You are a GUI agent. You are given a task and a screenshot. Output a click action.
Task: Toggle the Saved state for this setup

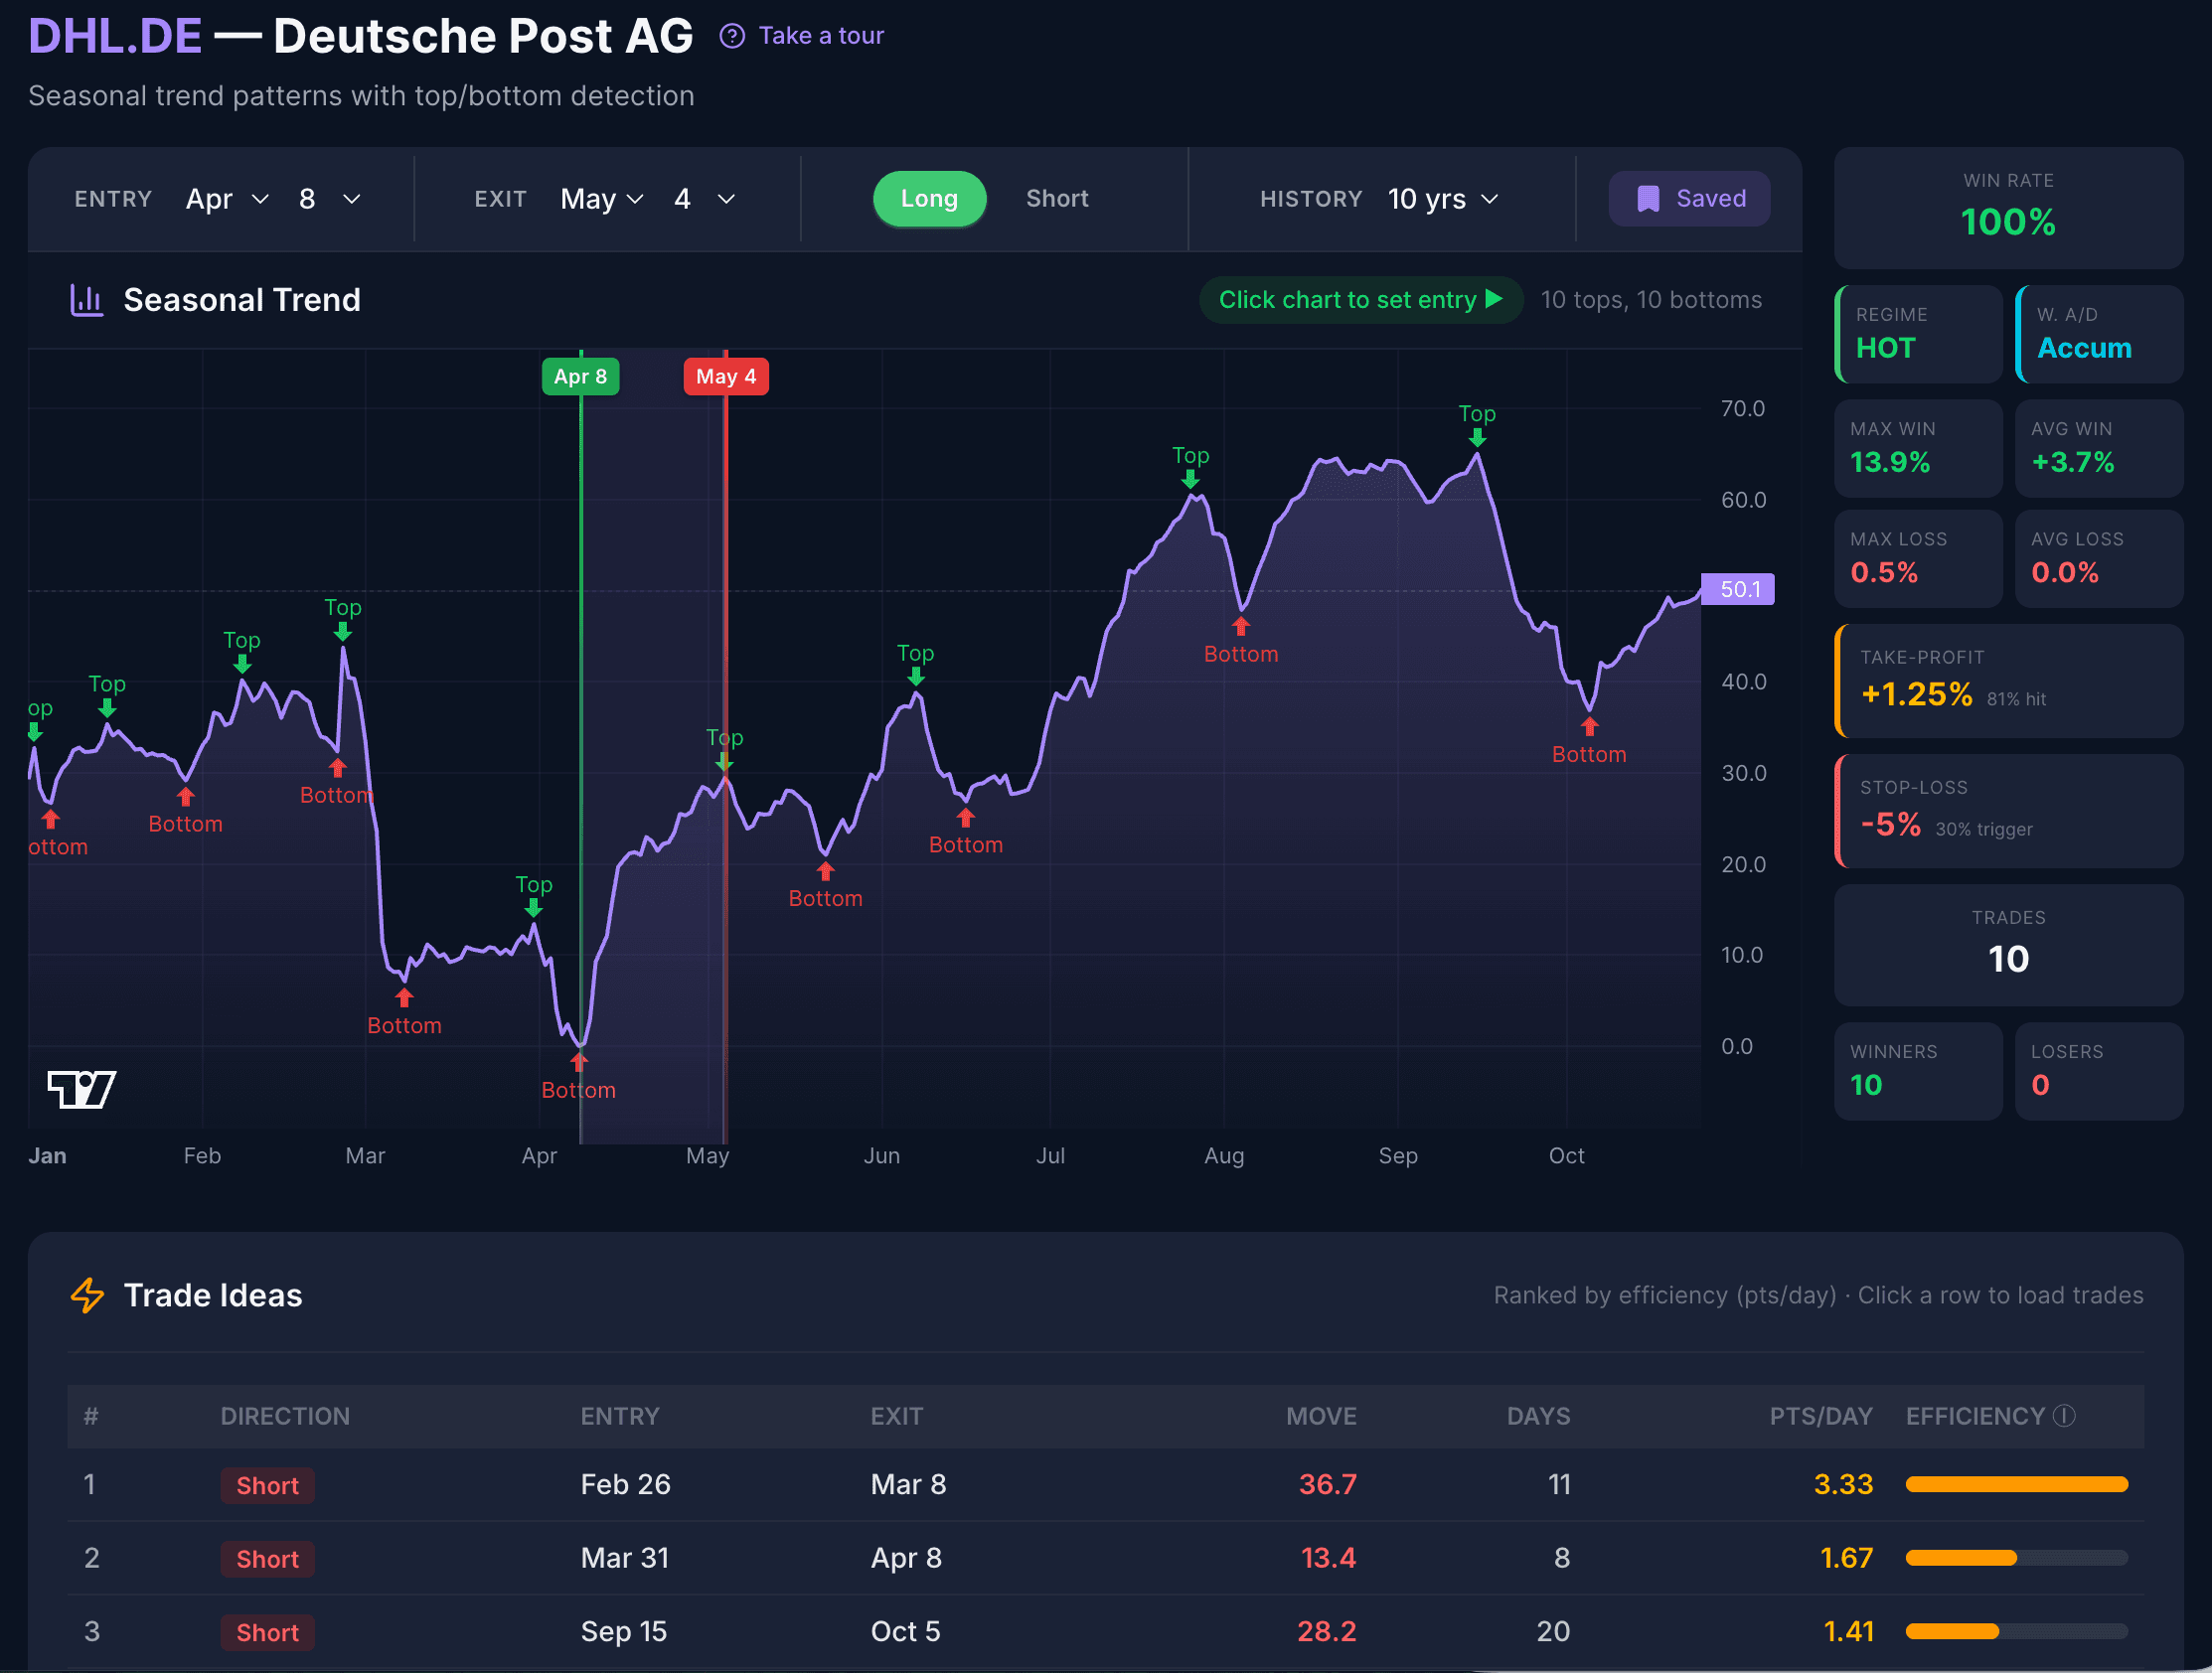(x=1689, y=198)
